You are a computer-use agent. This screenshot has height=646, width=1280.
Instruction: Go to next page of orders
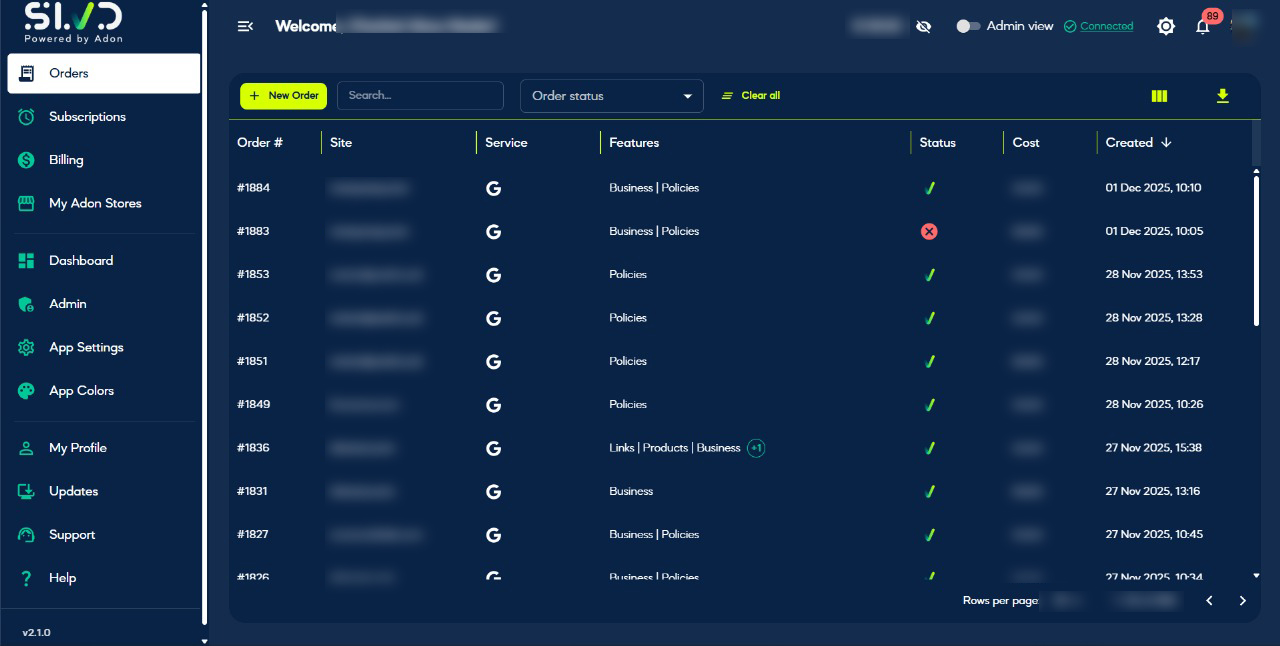[x=1242, y=601]
